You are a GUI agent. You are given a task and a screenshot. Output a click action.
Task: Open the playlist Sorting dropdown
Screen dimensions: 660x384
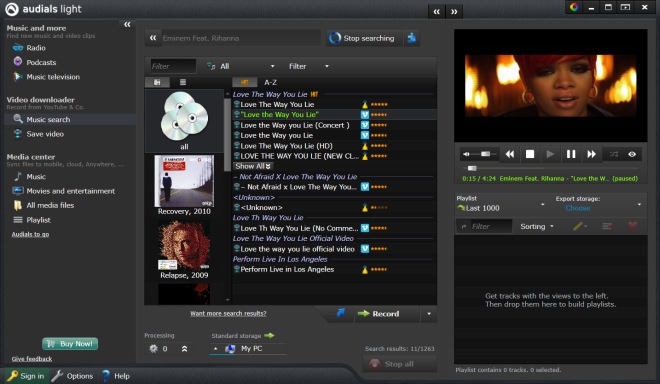click(537, 226)
